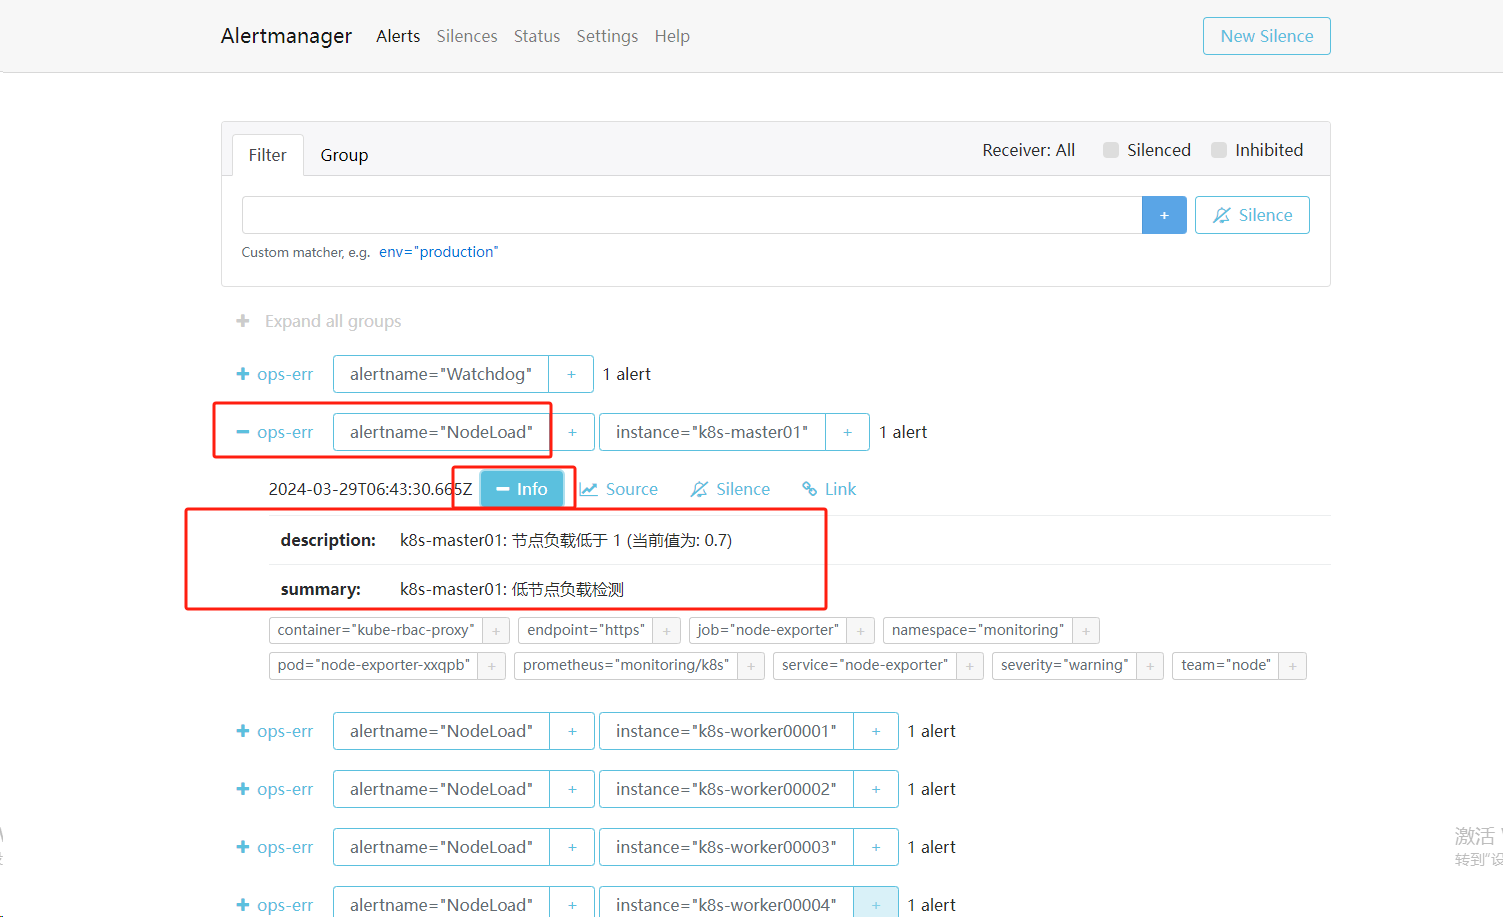Image resolution: width=1503 pixels, height=917 pixels.
Task: Copy the alert Link
Action: [829, 489]
